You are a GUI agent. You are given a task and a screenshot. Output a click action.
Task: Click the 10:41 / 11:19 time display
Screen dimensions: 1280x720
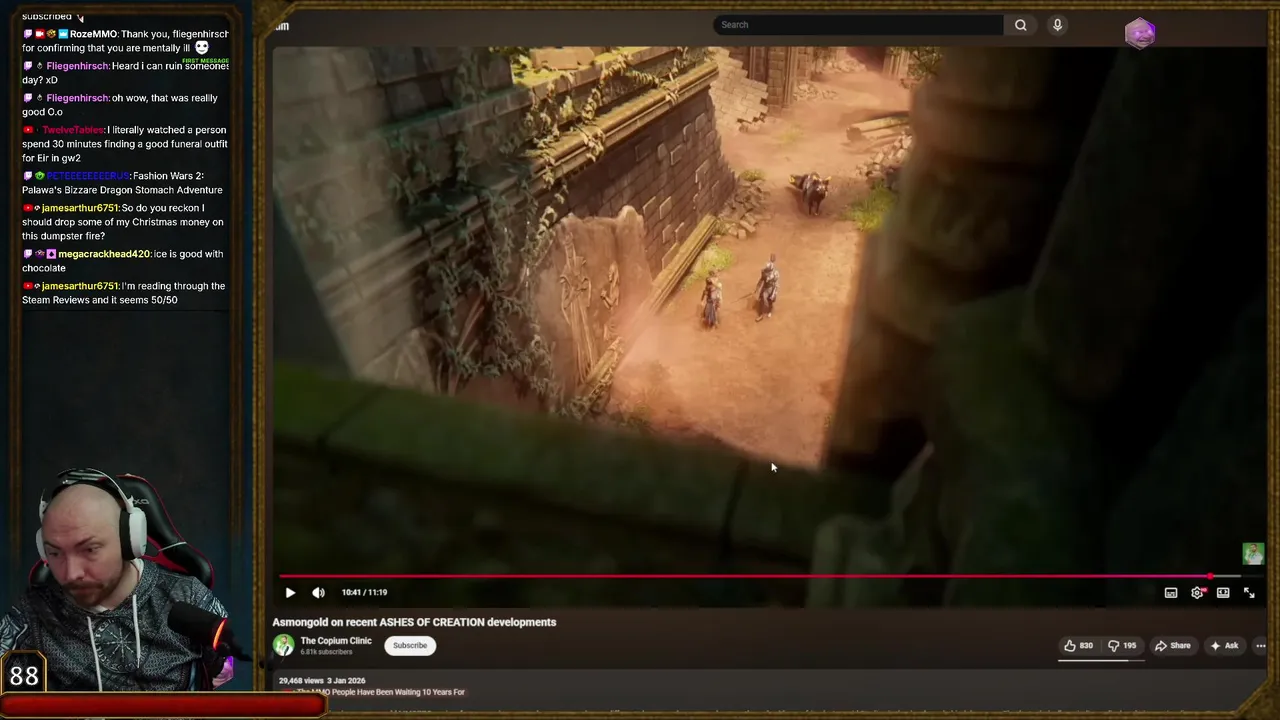[364, 592]
